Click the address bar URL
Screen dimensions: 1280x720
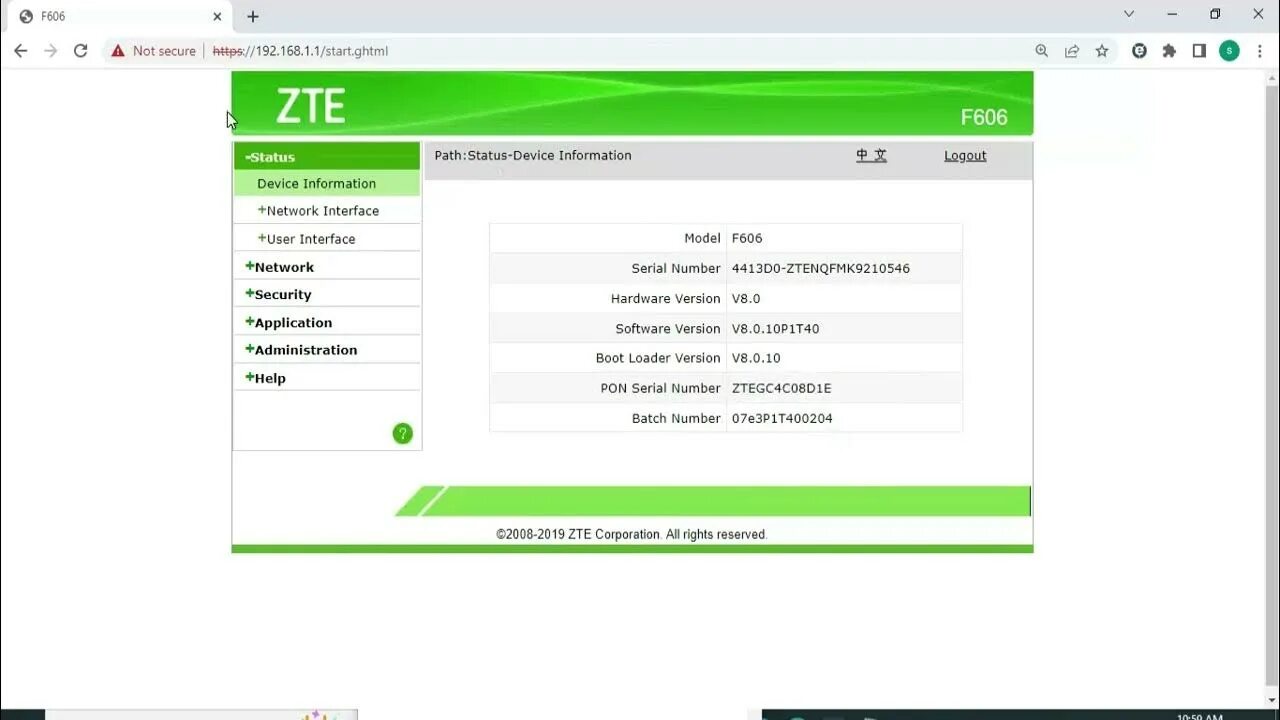[x=300, y=51]
